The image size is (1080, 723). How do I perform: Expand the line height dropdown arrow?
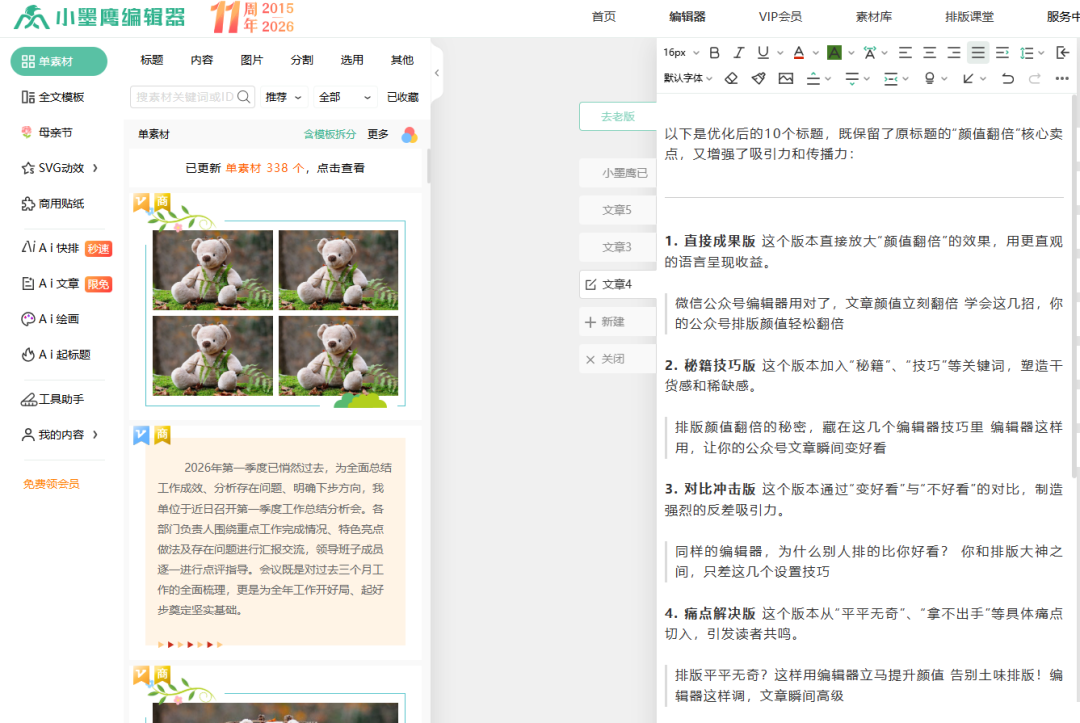click(1041, 52)
